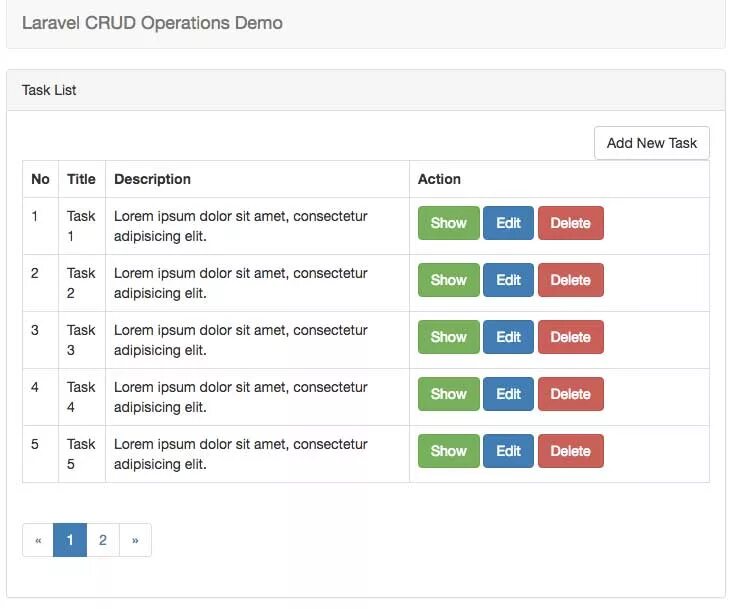Click the Description column header

pos(257,179)
